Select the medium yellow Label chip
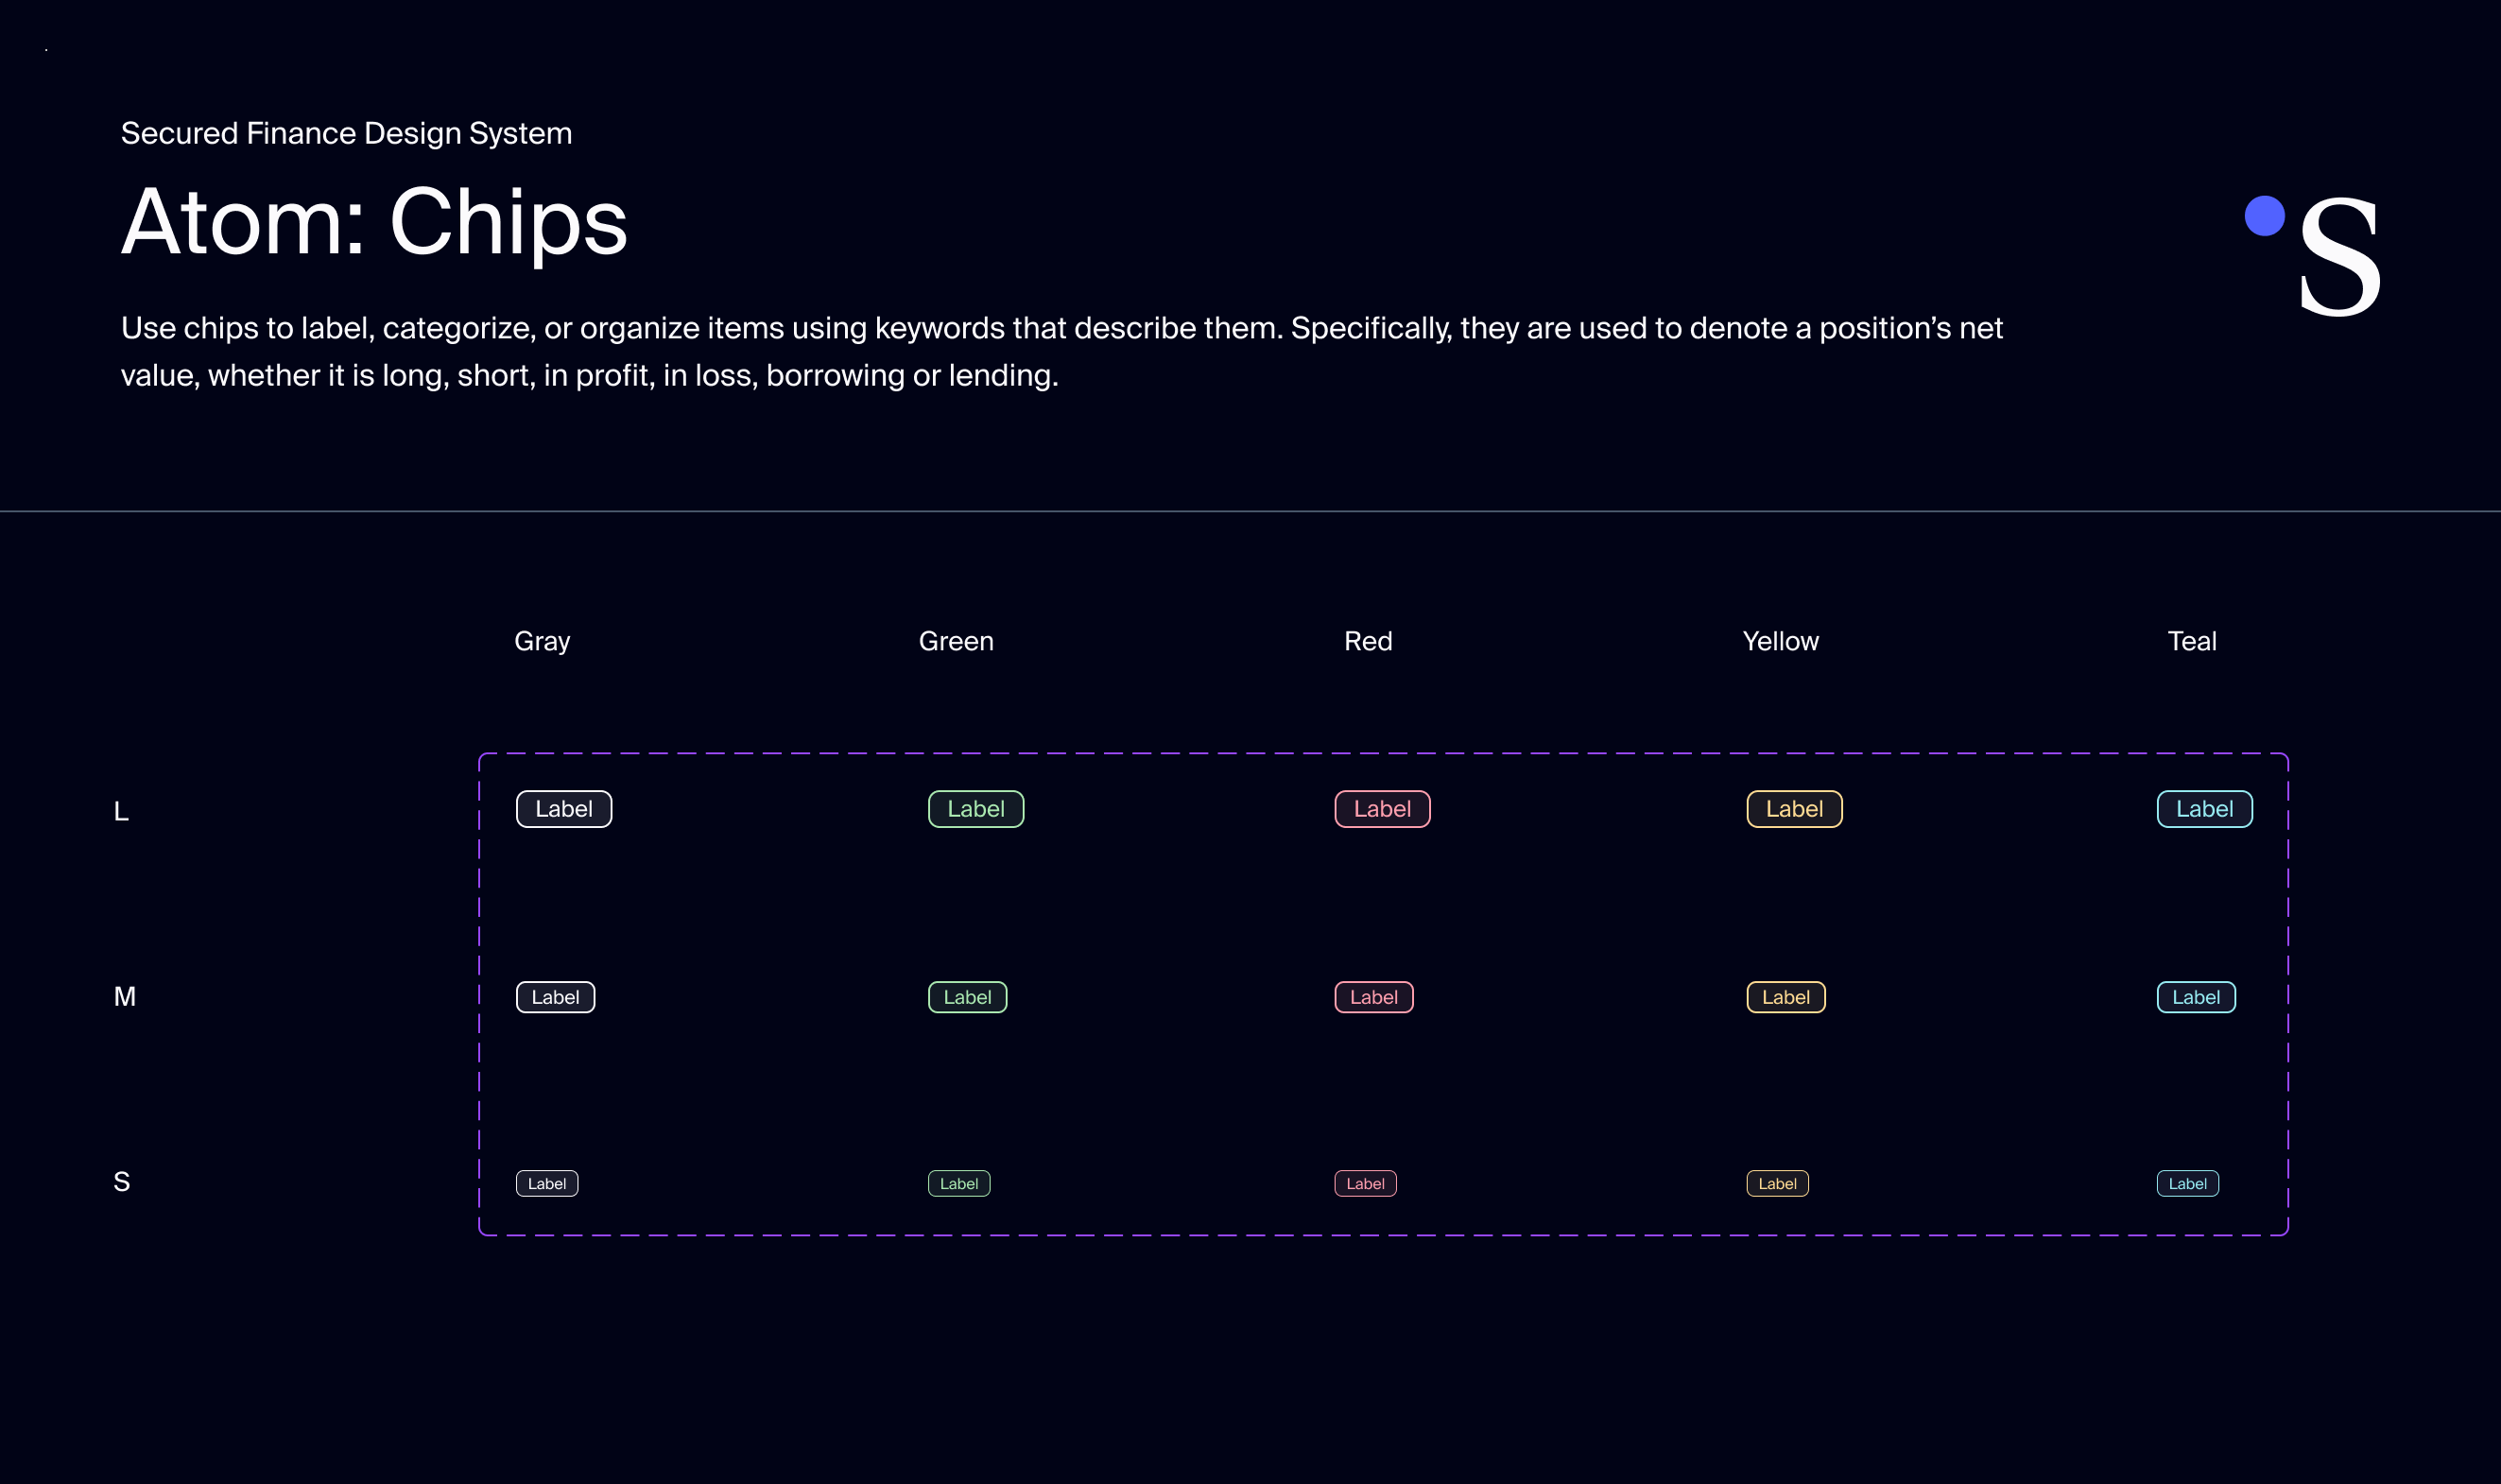The image size is (2501, 1484). tap(1786, 997)
